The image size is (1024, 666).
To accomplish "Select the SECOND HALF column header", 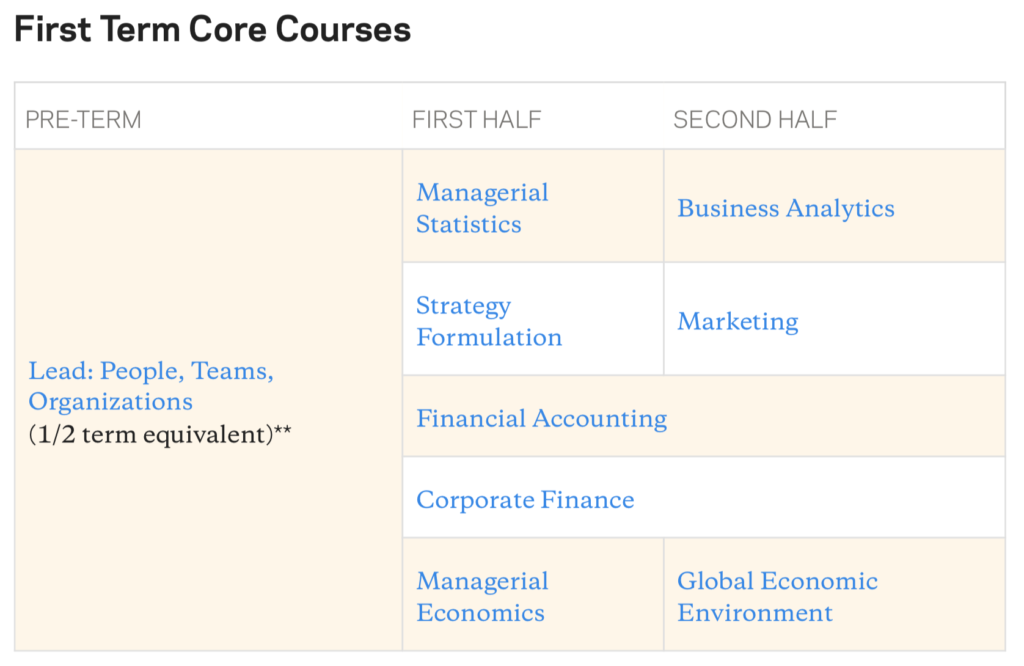I will [x=755, y=119].
